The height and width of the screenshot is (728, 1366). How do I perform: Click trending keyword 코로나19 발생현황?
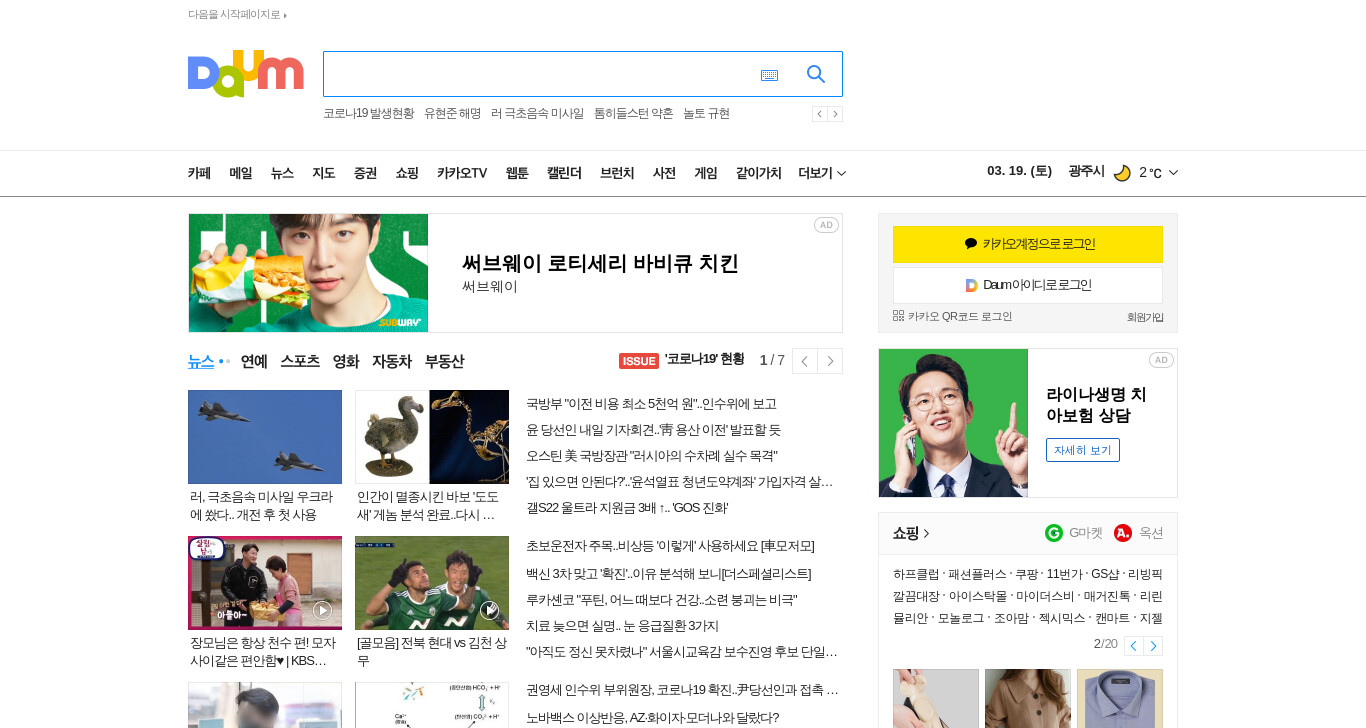(x=368, y=114)
